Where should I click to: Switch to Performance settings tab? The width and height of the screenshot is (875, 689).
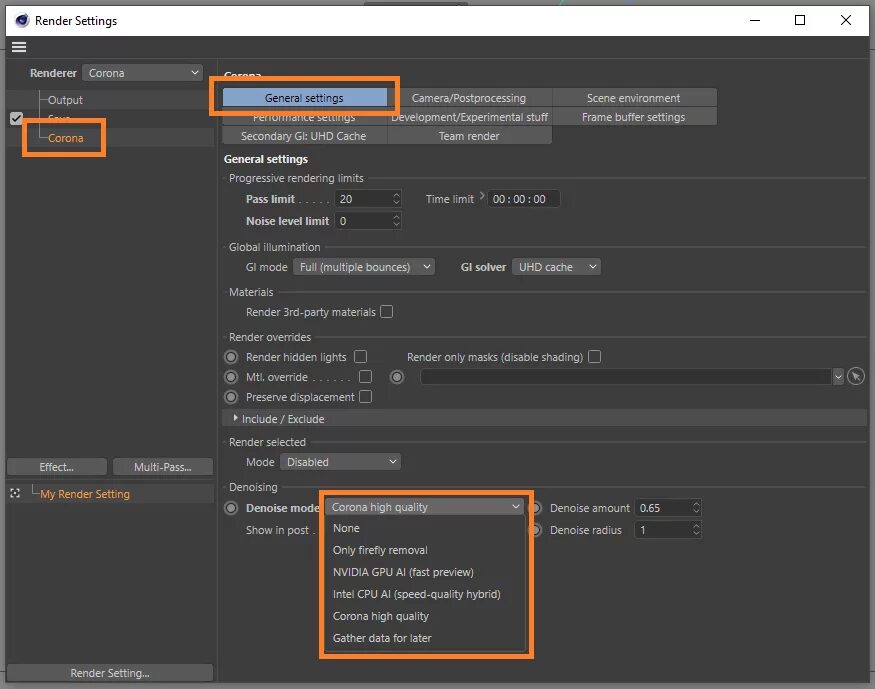click(x=304, y=117)
